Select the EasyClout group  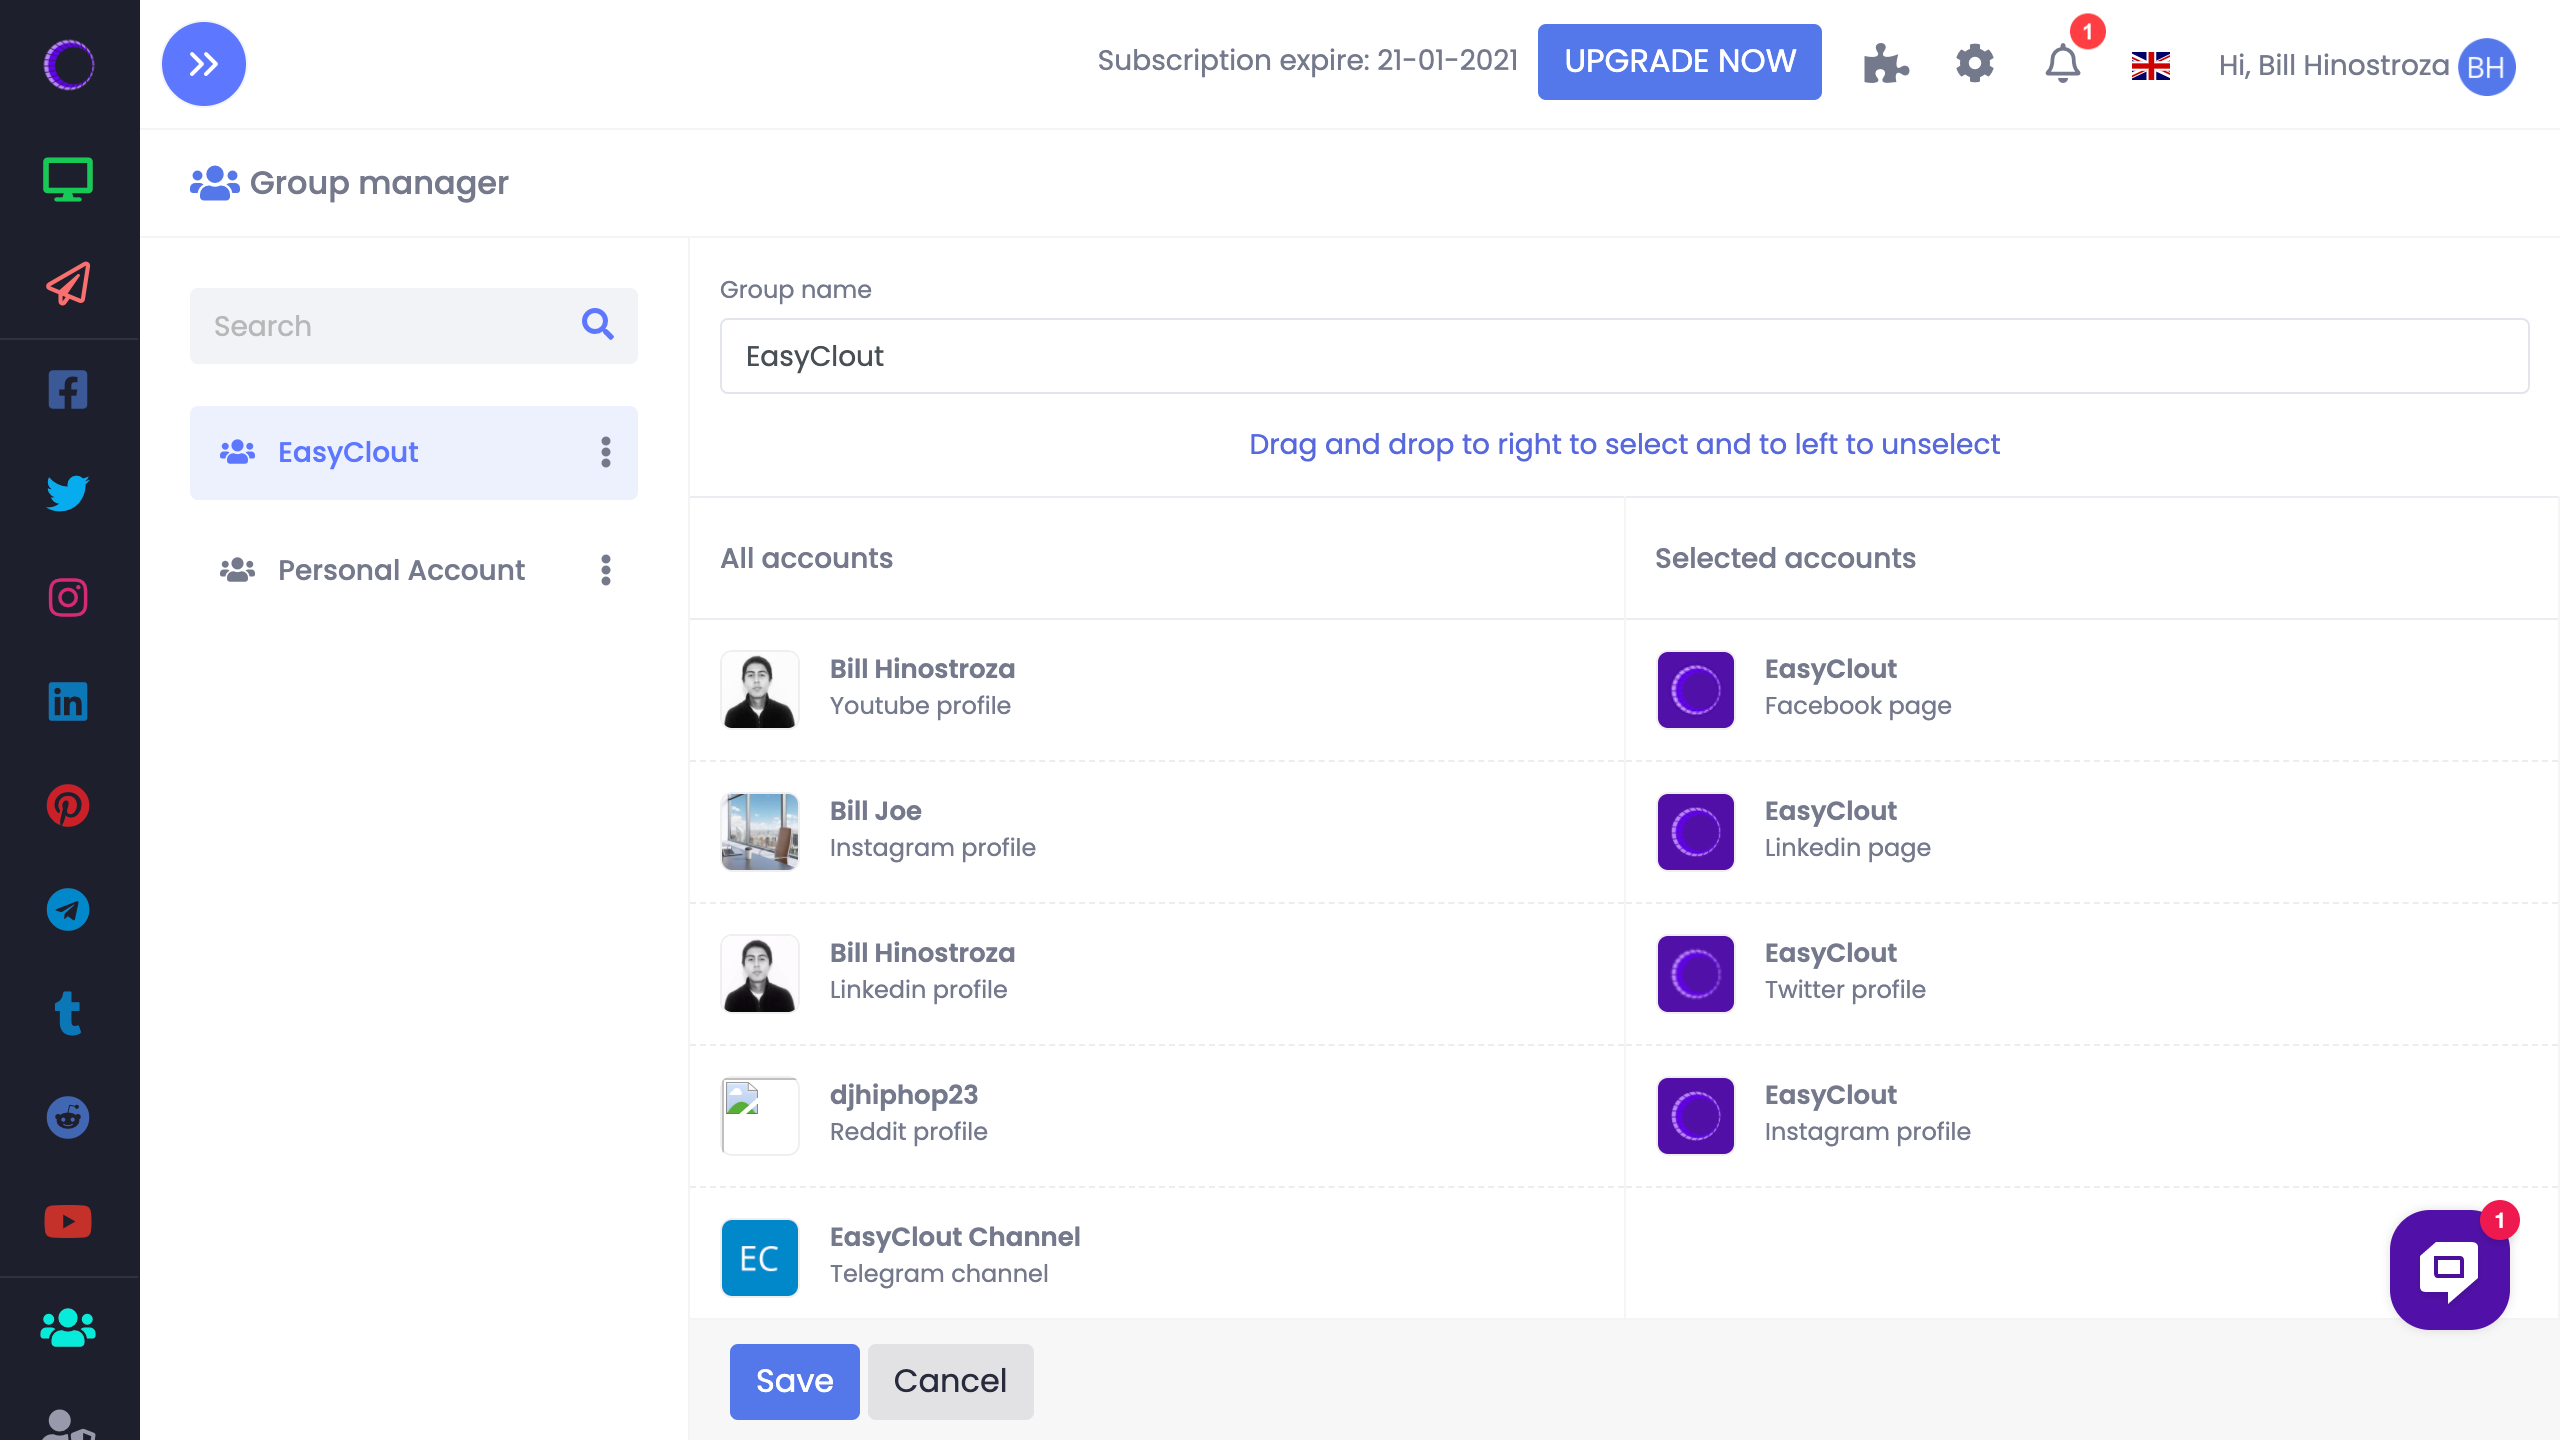point(414,453)
